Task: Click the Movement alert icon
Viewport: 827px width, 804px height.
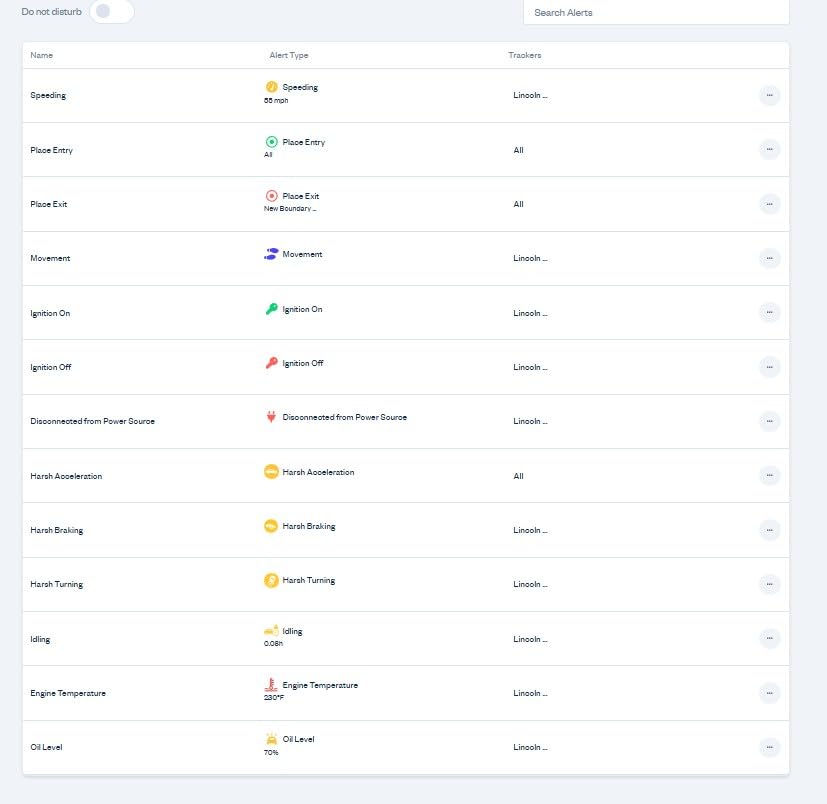Action: click(x=271, y=254)
